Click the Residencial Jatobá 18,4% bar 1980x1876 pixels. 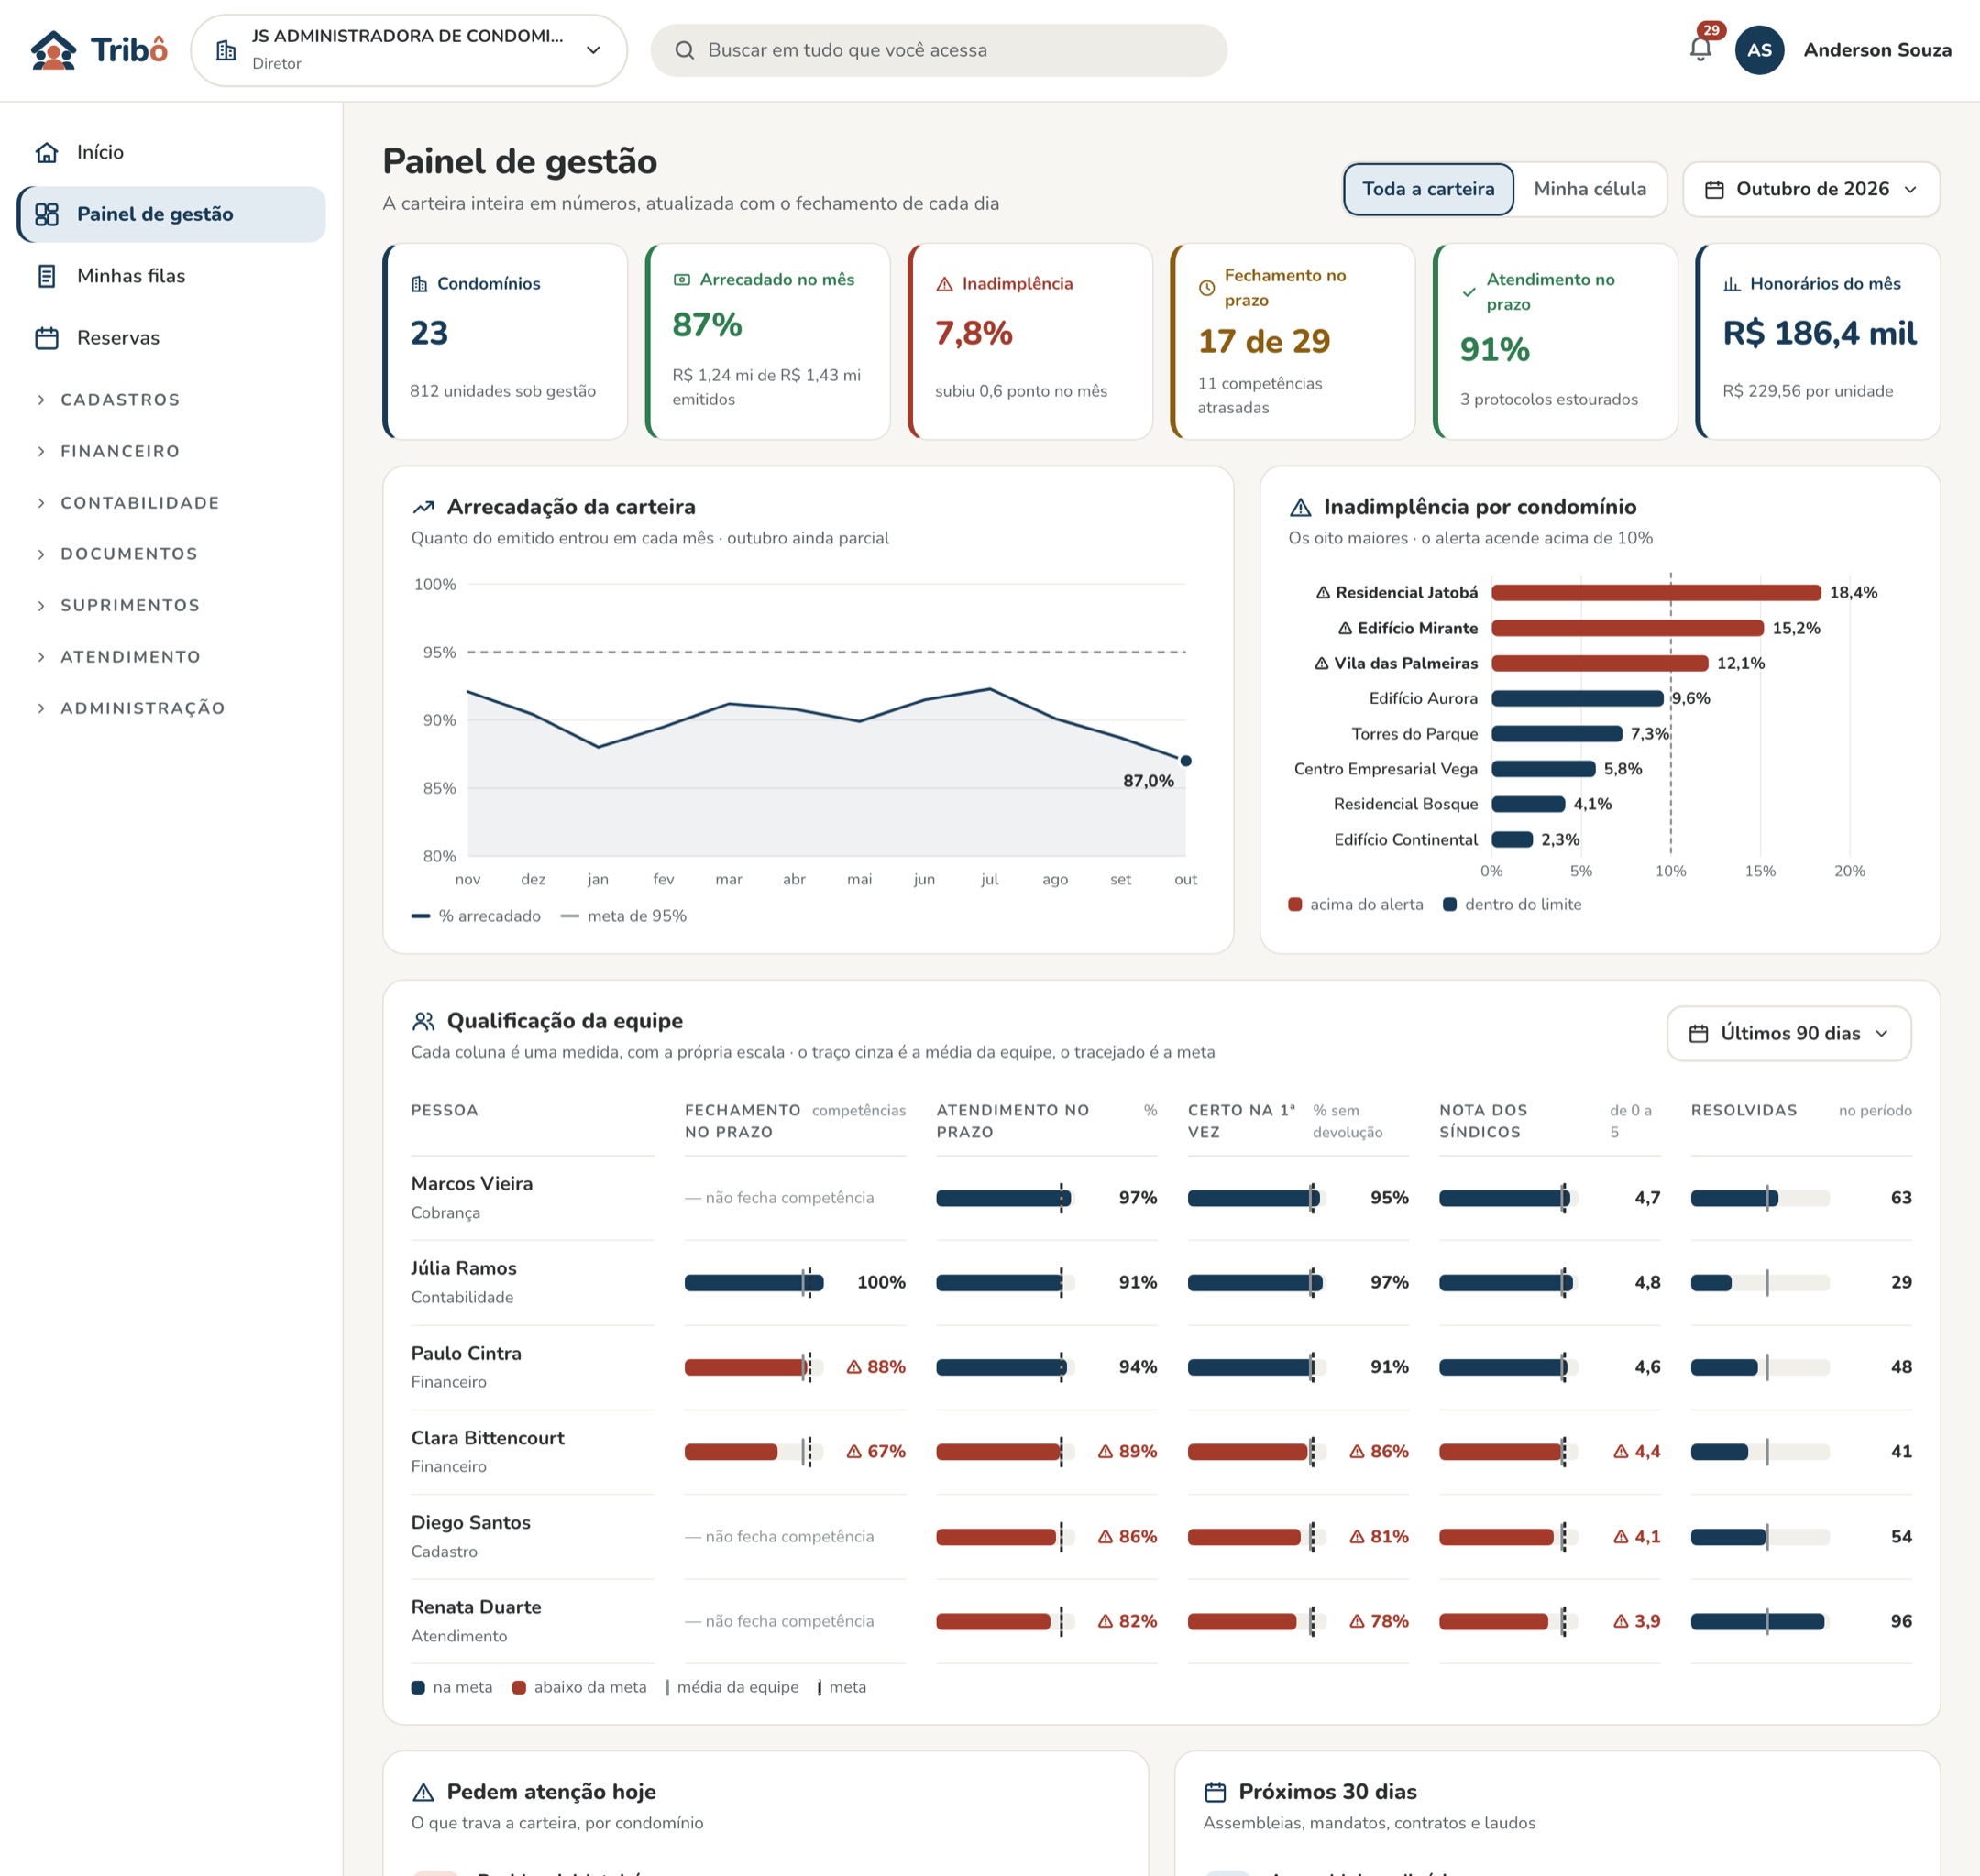1656,593
